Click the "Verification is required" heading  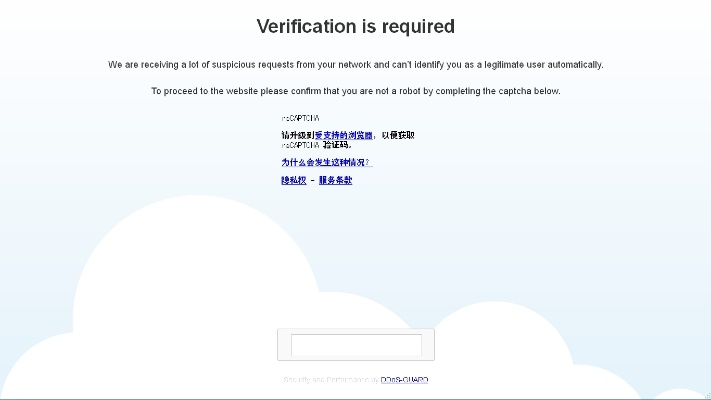click(355, 26)
